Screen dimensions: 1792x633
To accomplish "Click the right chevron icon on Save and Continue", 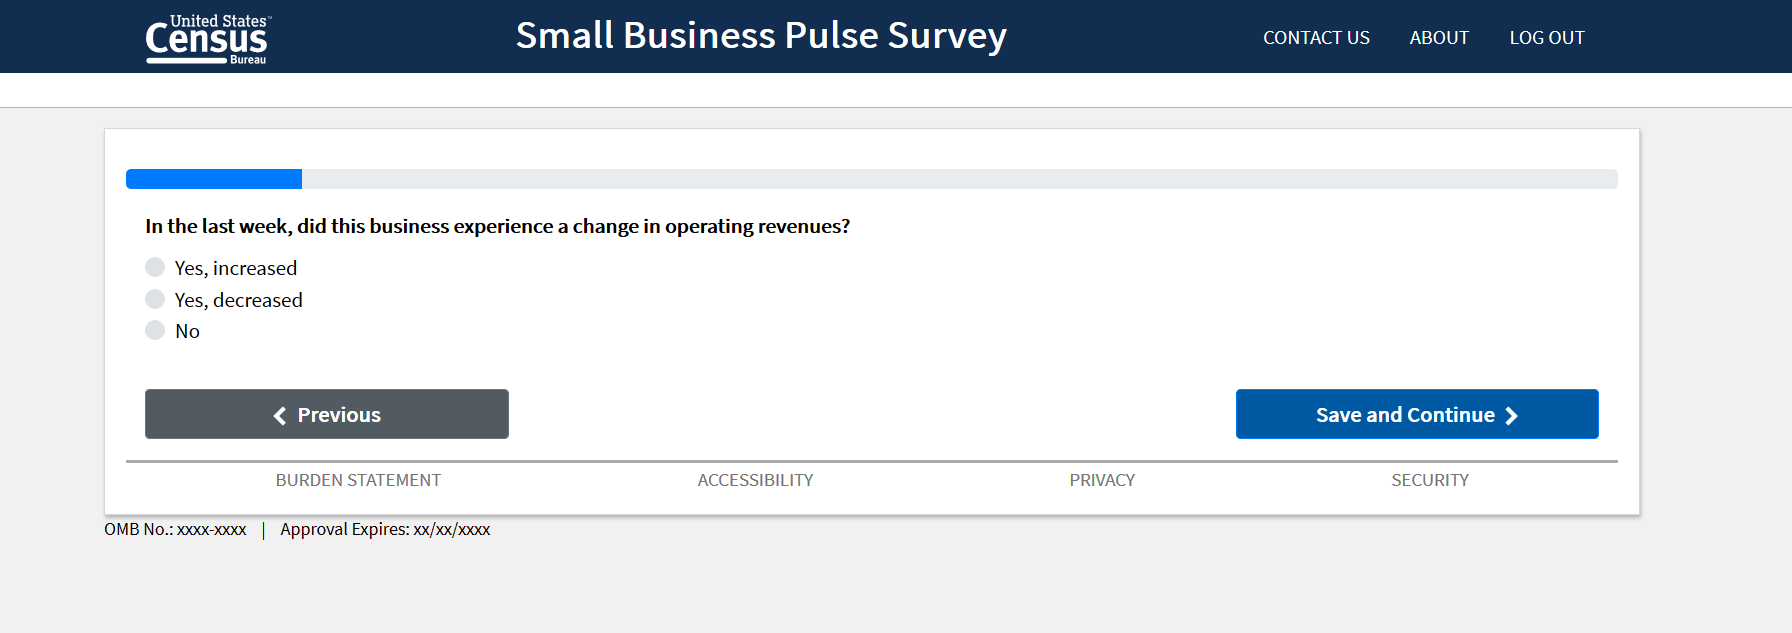I will [1511, 416].
